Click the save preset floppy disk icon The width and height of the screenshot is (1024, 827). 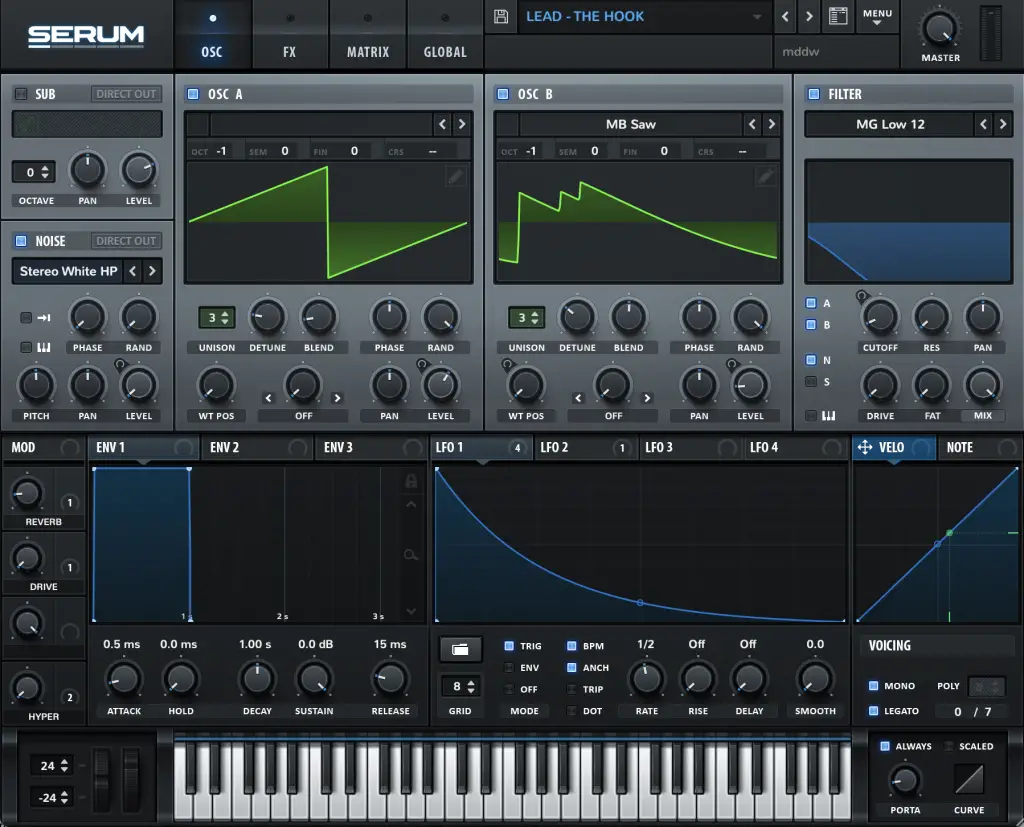click(501, 16)
